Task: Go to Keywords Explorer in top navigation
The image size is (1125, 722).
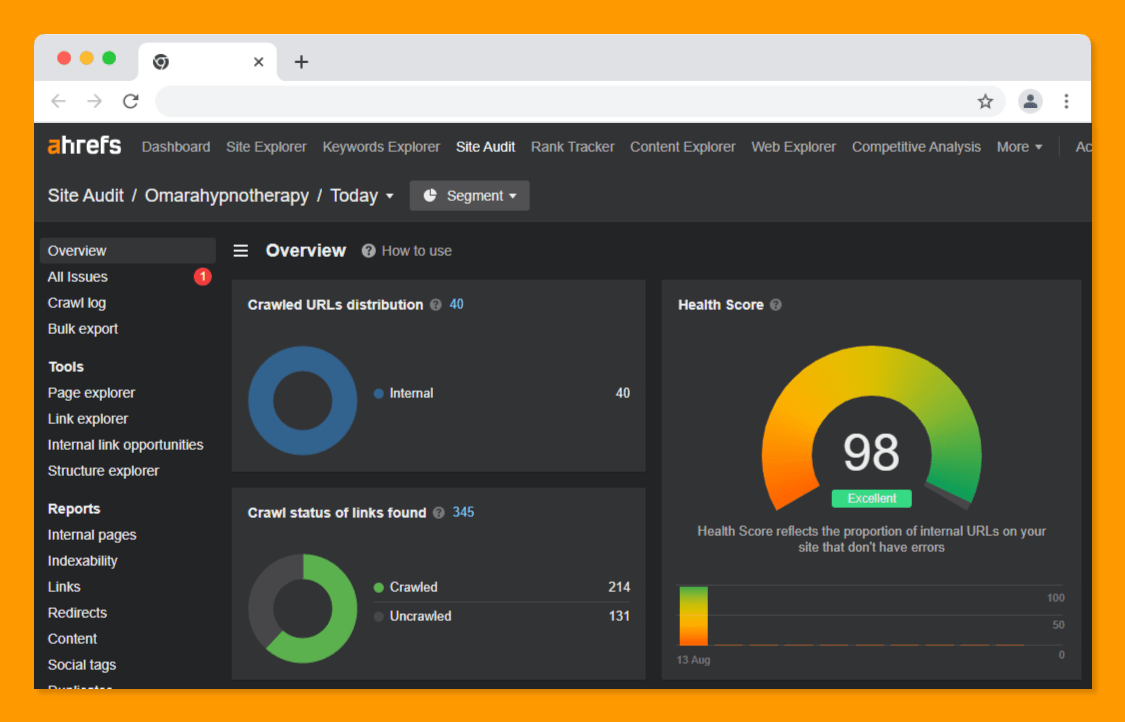Action: tap(381, 147)
